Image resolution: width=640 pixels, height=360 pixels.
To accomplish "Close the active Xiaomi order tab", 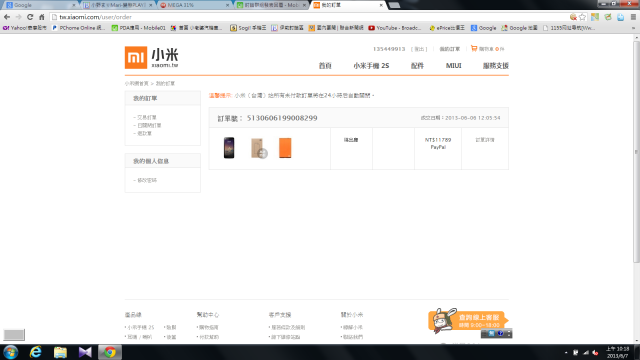I will coord(381,5).
